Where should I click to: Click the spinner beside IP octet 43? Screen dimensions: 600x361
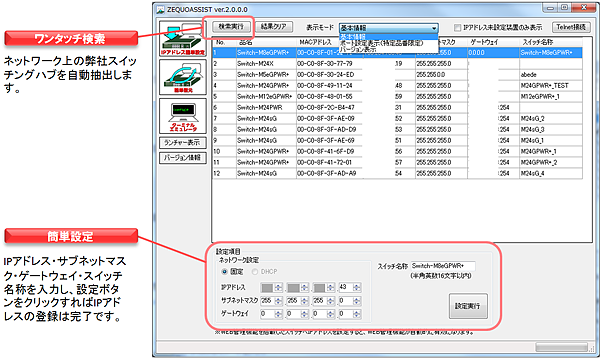[x=356, y=287]
